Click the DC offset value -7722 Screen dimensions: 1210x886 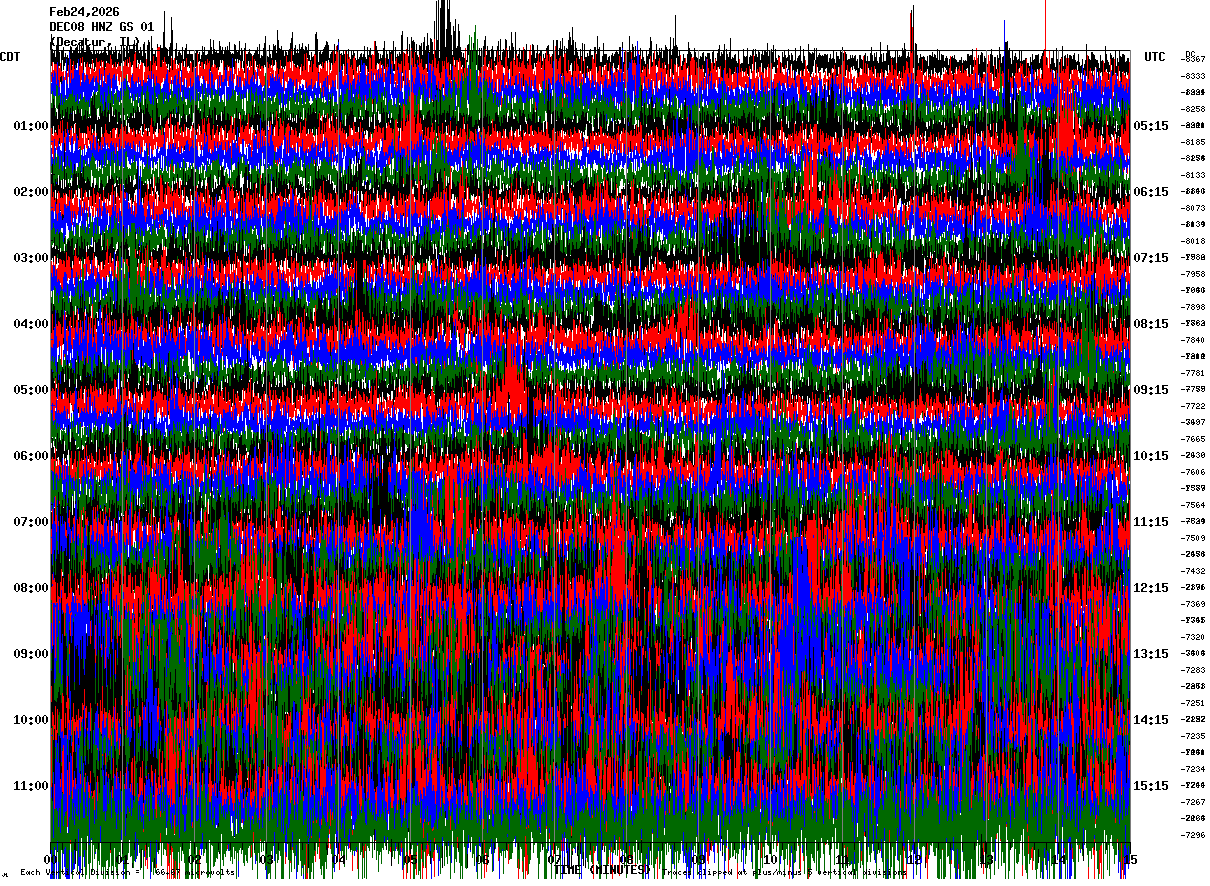point(1194,406)
